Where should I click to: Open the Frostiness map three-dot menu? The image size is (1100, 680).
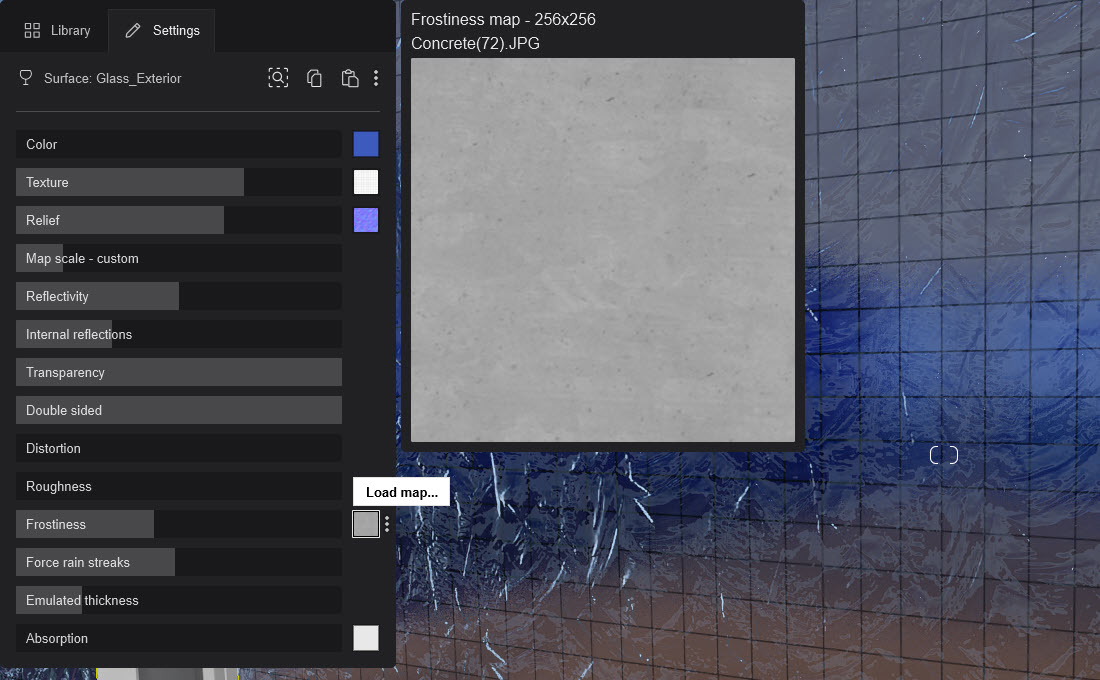pyautogui.click(x=387, y=524)
